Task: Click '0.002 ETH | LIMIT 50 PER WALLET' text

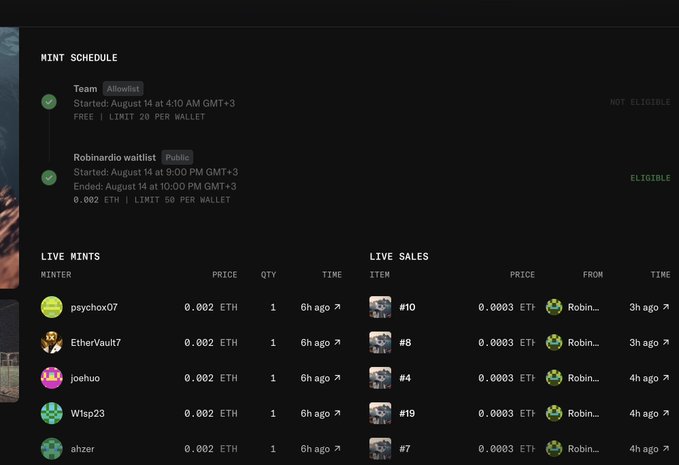Action: 152,200
